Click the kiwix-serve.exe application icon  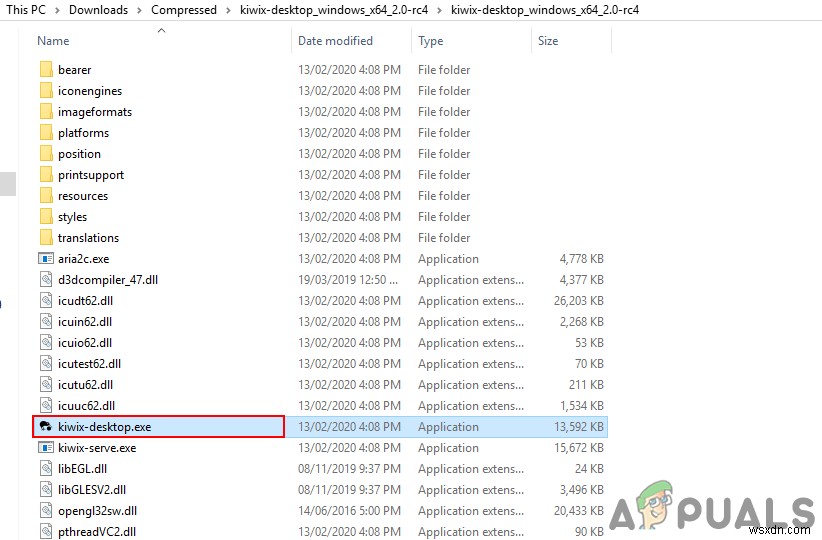pyautogui.click(x=46, y=447)
